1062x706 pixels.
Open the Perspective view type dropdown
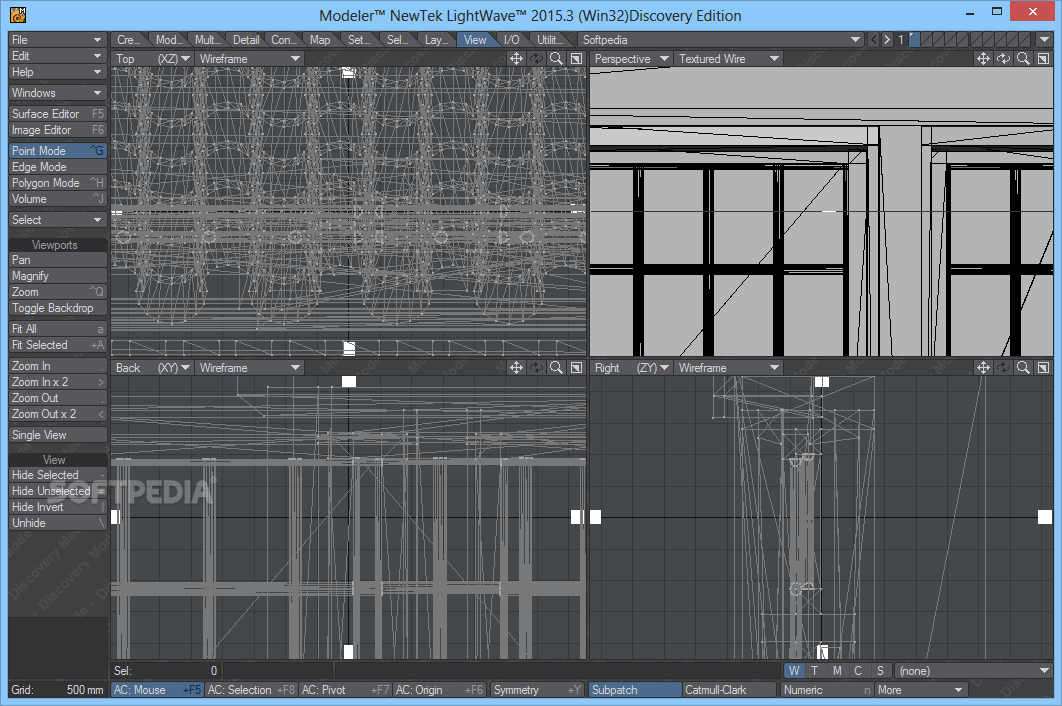(x=631, y=59)
